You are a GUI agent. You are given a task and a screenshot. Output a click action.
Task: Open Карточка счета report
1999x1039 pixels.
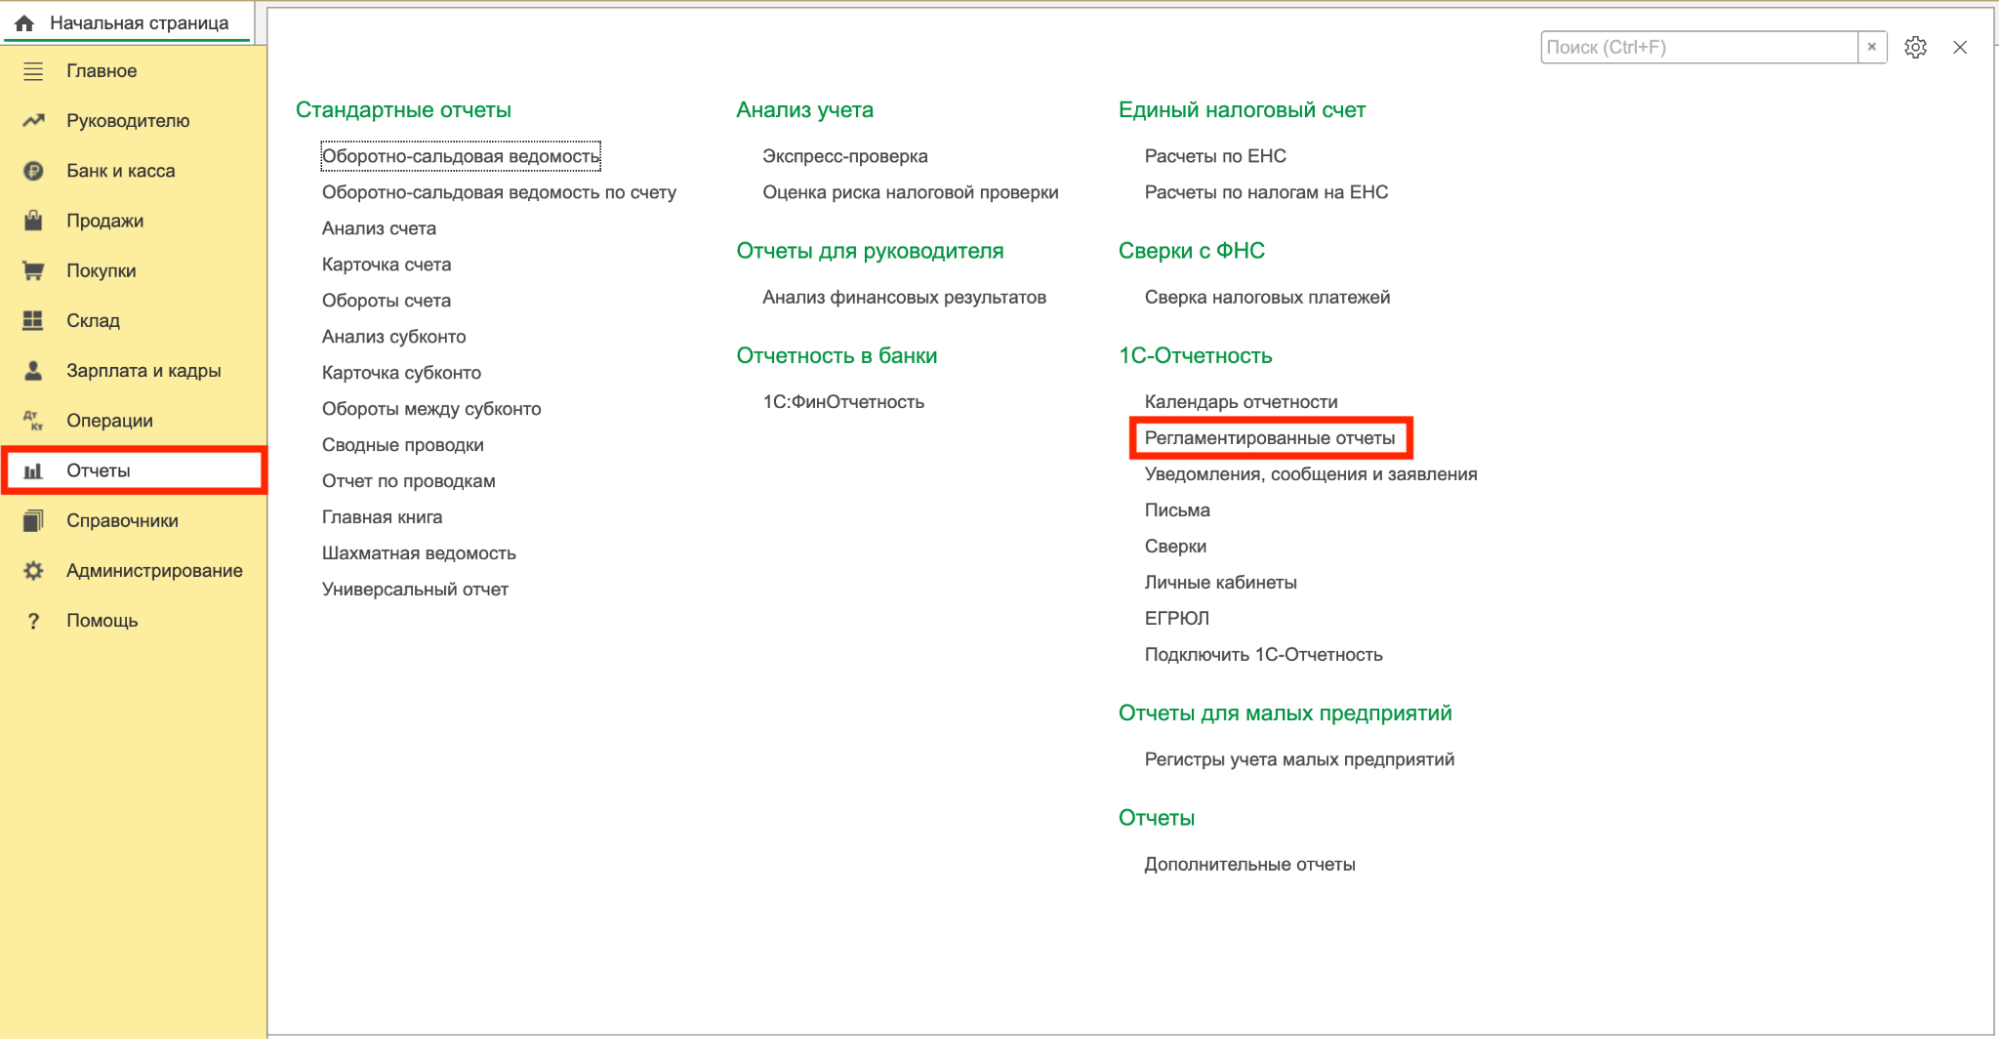pos(386,264)
